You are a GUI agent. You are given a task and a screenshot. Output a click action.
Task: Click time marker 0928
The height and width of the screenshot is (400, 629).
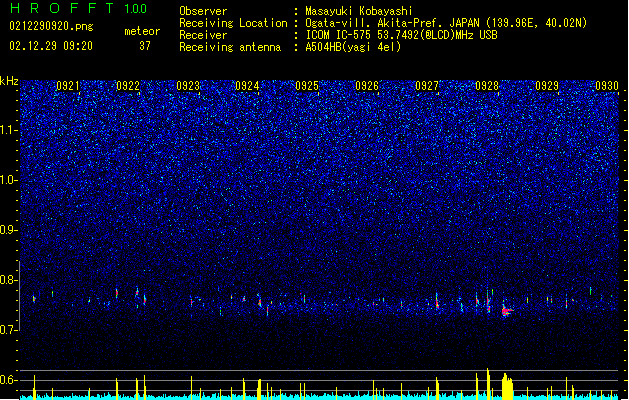pyautogui.click(x=487, y=86)
